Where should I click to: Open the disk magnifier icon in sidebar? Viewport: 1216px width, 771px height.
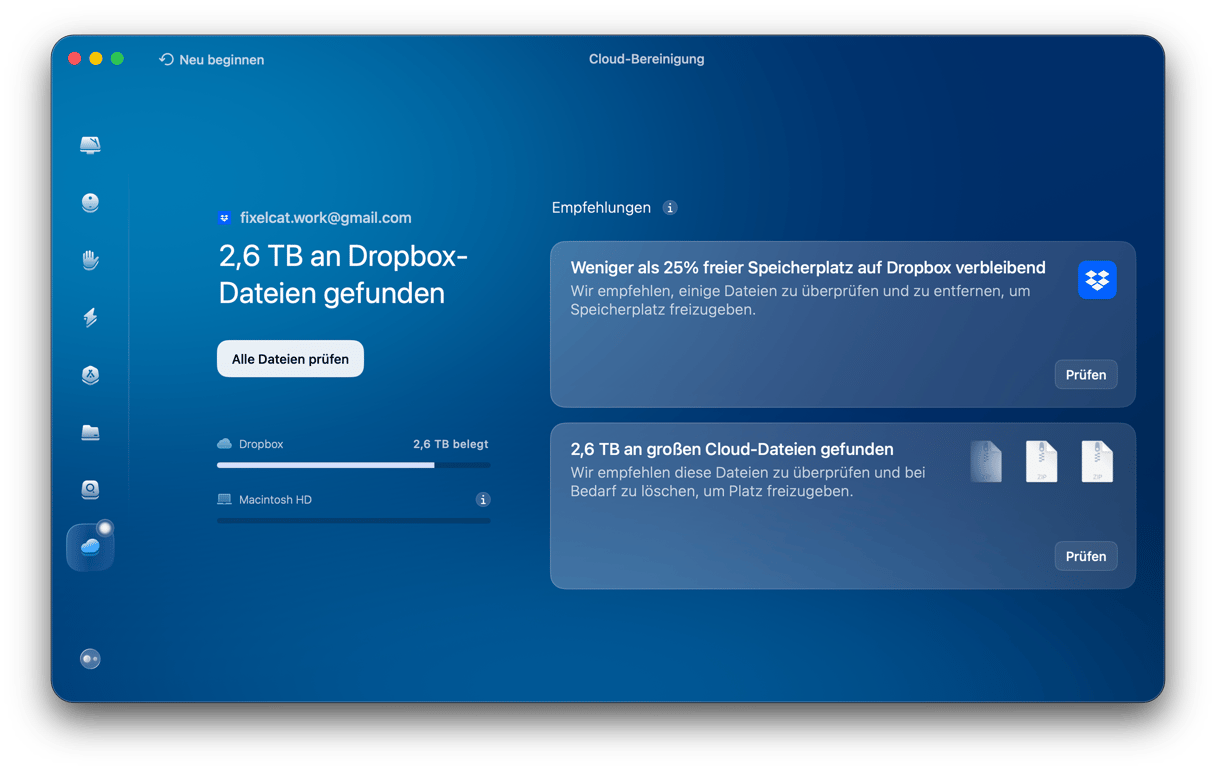(90, 490)
